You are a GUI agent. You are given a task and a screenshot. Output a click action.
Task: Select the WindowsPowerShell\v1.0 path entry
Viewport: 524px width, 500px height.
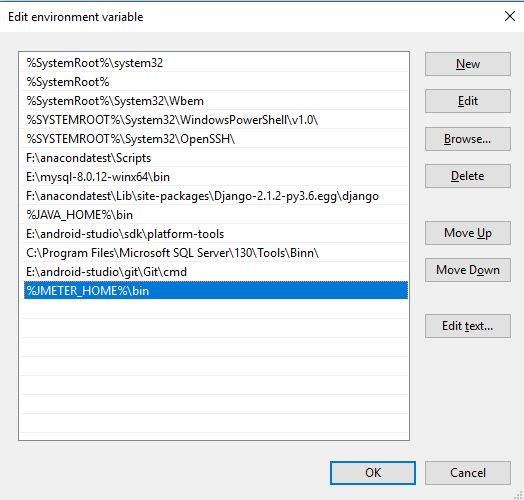216,120
